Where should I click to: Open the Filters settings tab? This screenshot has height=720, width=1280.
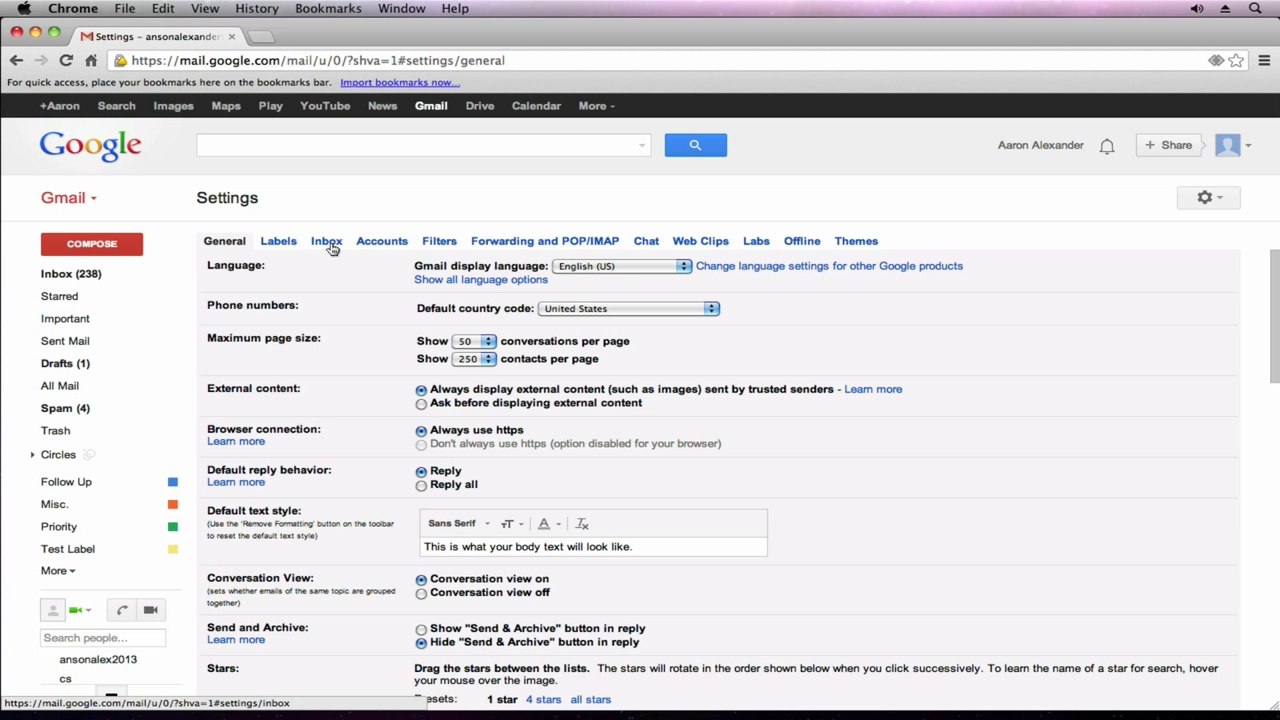[439, 241]
